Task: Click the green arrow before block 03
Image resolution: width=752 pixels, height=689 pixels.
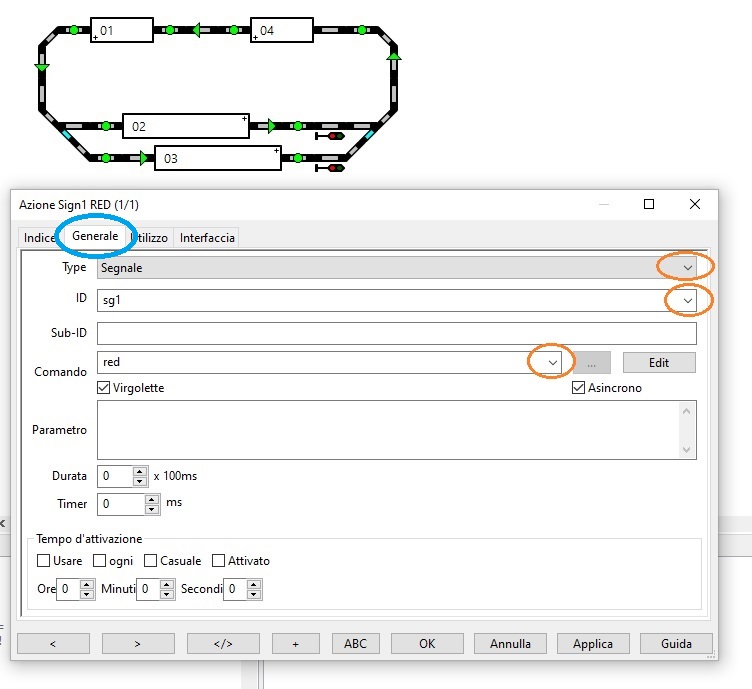Action: pyautogui.click(x=146, y=157)
